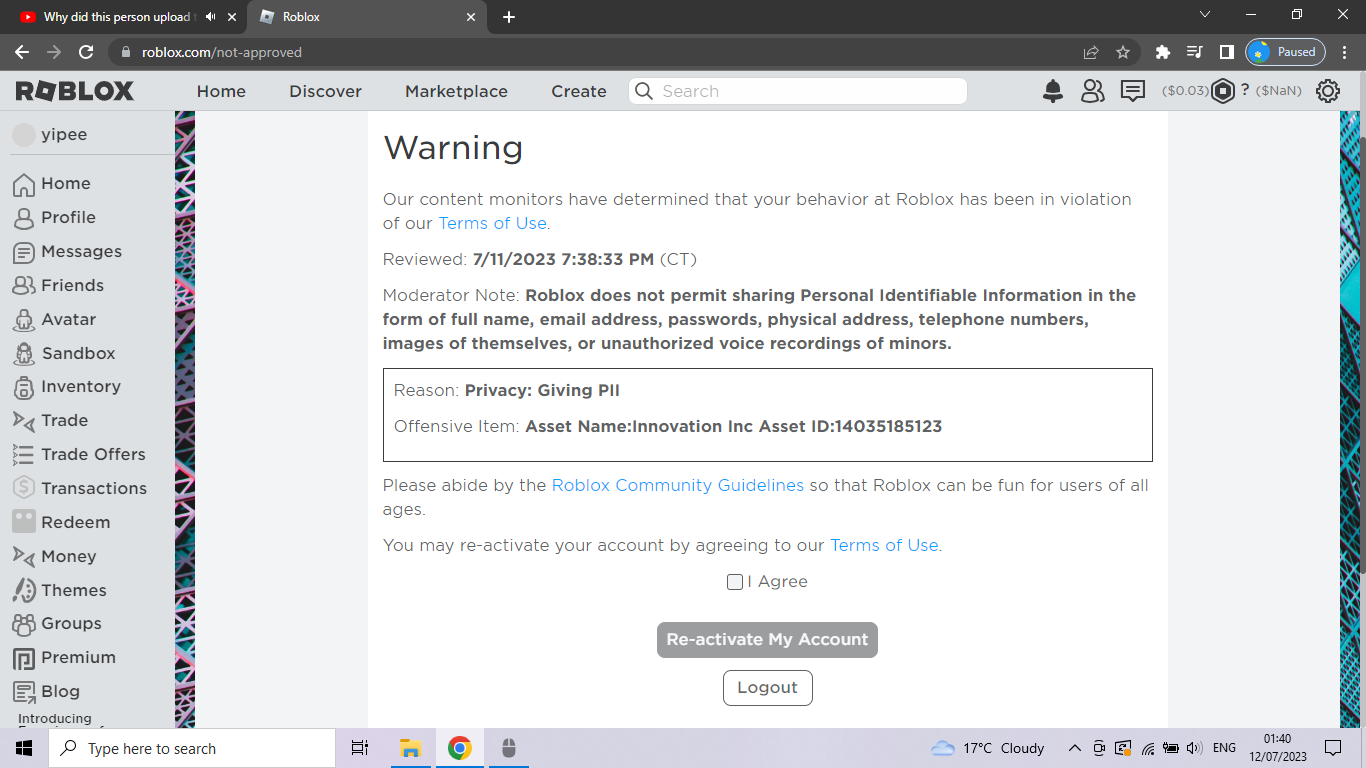This screenshot has width=1366, height=768.
Task: Open Terms of Use link near re-activate
Action: click(x=884, y=545)
